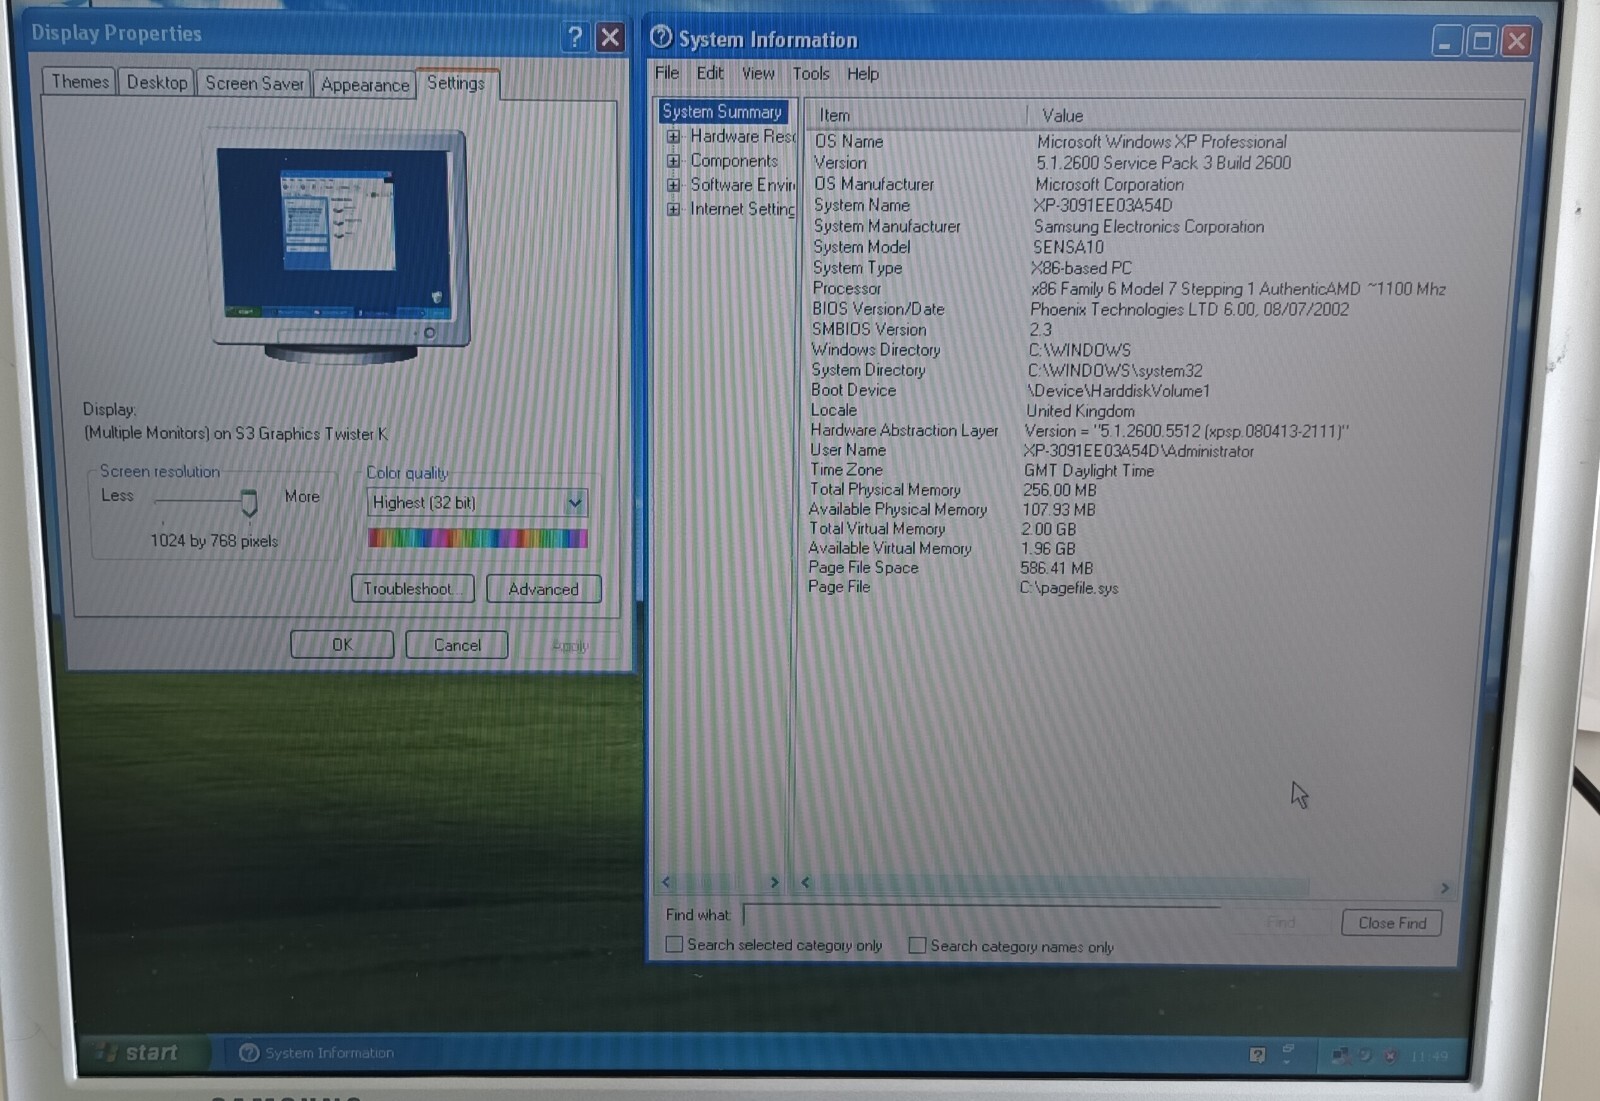Tick Search selected category only checkbox
This screenshot has width=1600, height=1101.
[674, 944]
